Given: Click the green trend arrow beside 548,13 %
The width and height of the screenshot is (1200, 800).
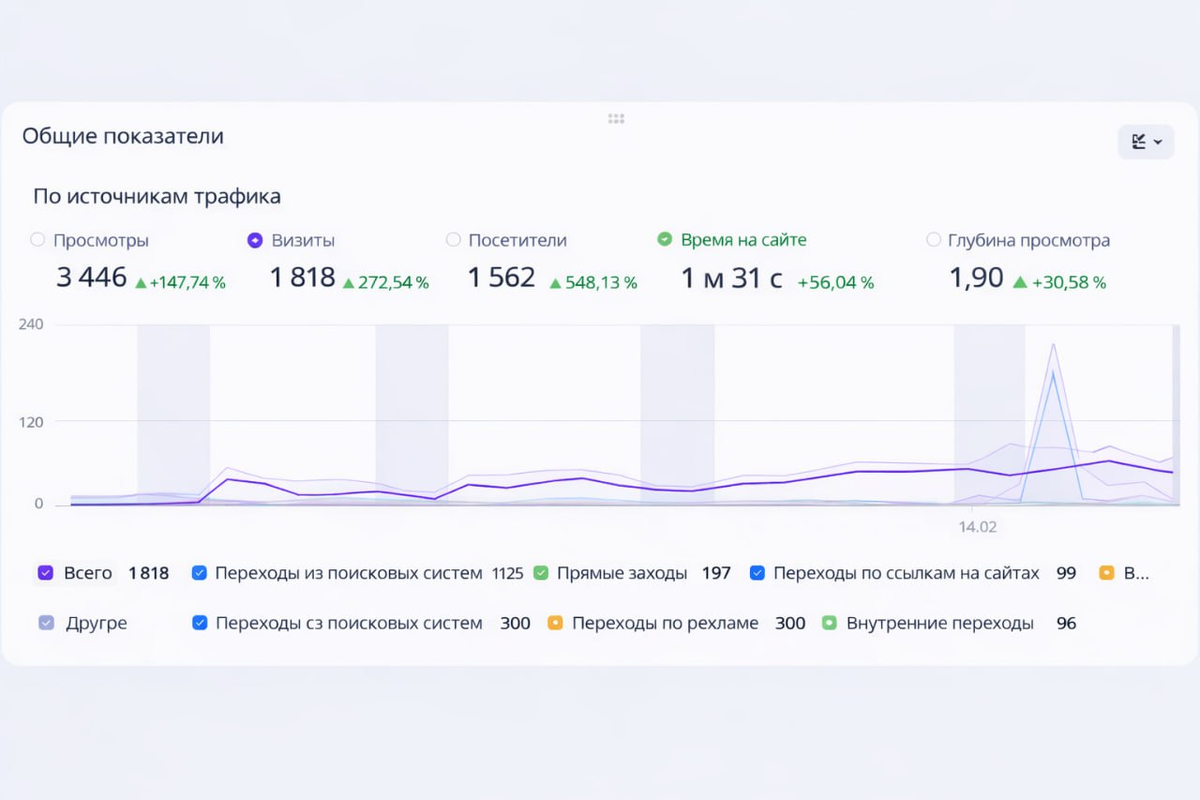Looking at the screenshot, I should coord(556,282).
